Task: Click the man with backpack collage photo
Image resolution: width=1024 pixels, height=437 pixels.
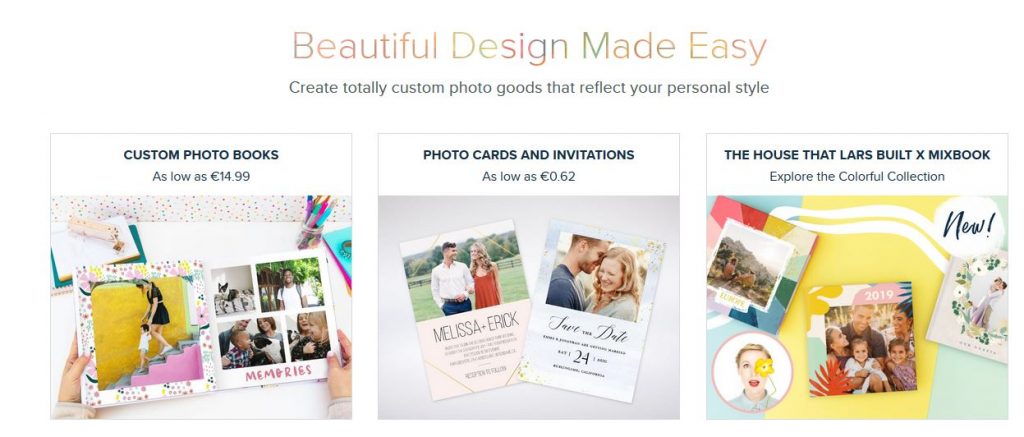Action: (291, 285)
